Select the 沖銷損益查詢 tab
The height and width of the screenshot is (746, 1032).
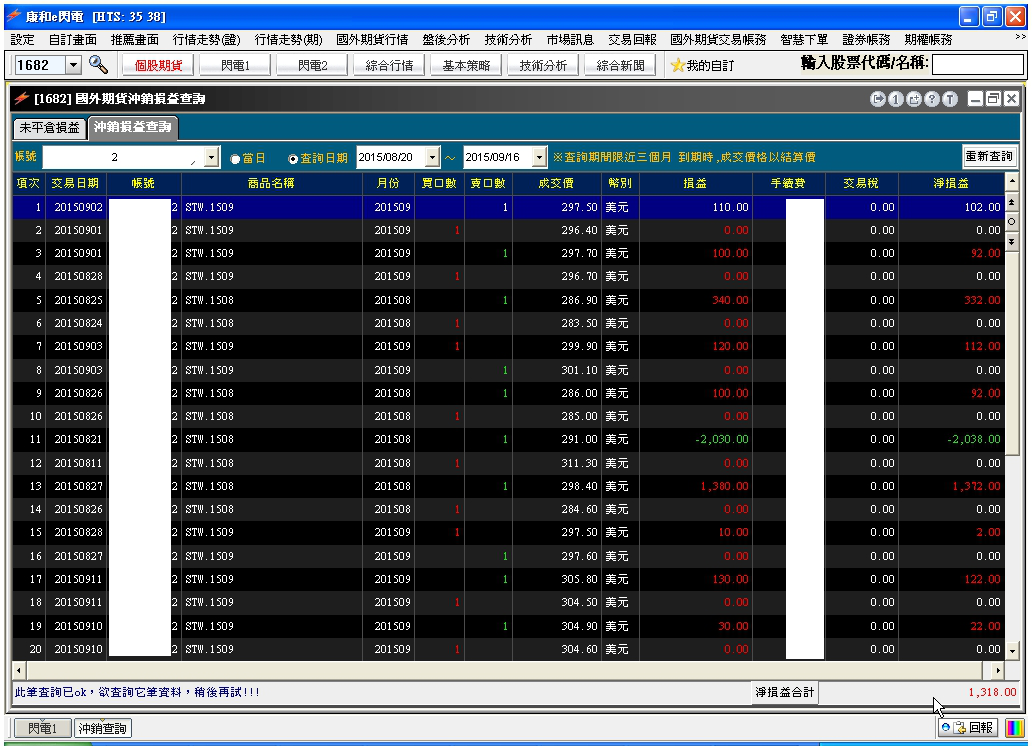(132, 126)
